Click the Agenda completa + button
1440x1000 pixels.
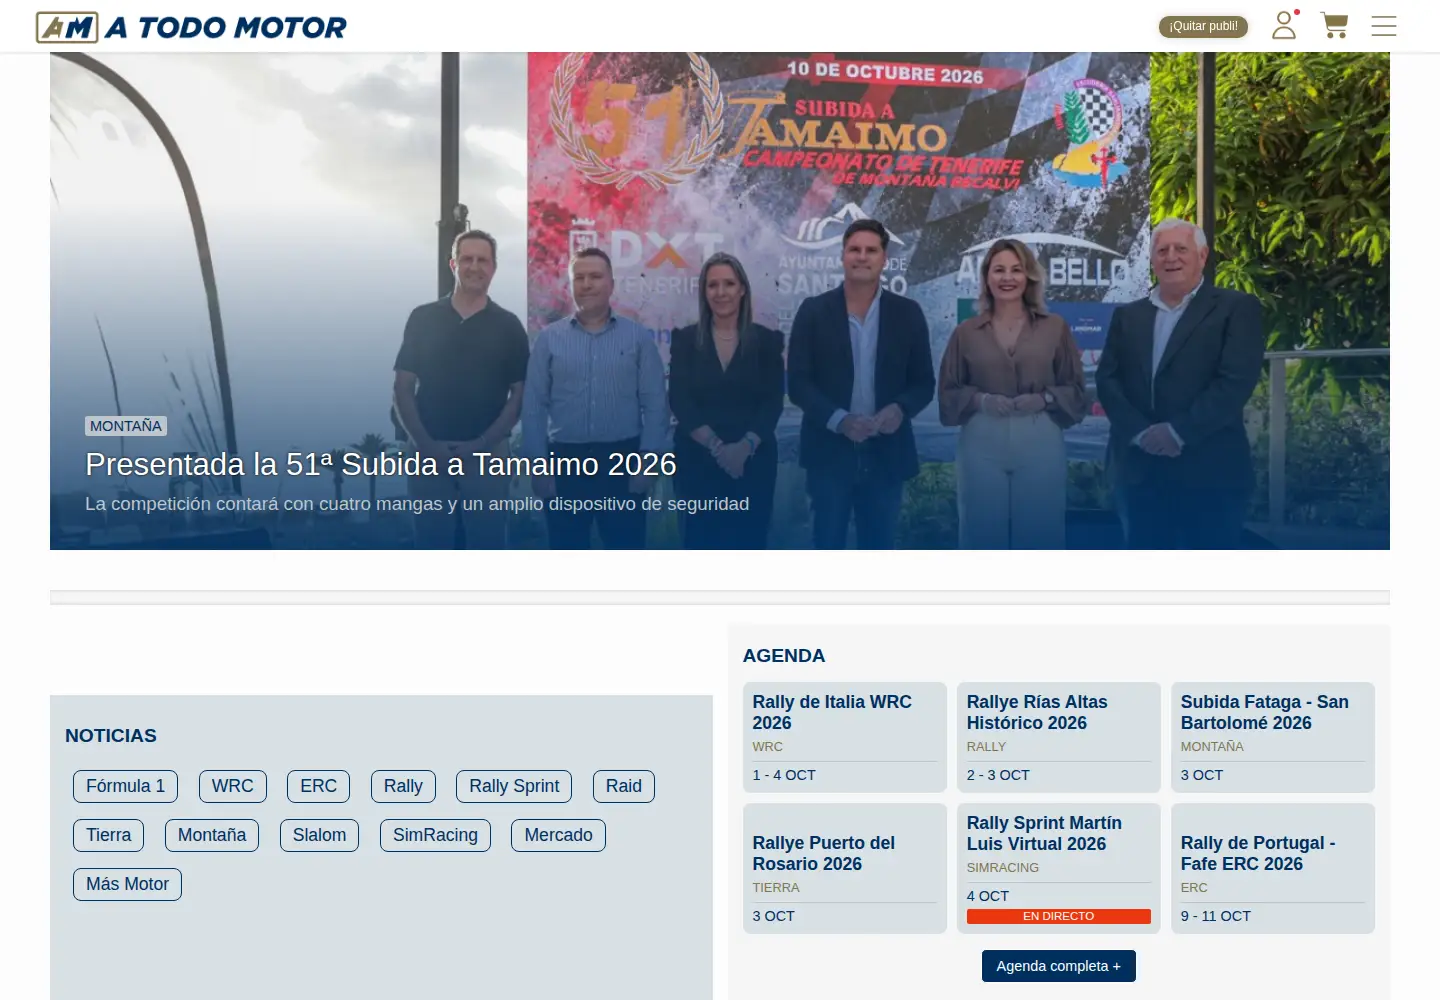point(1059,966)
